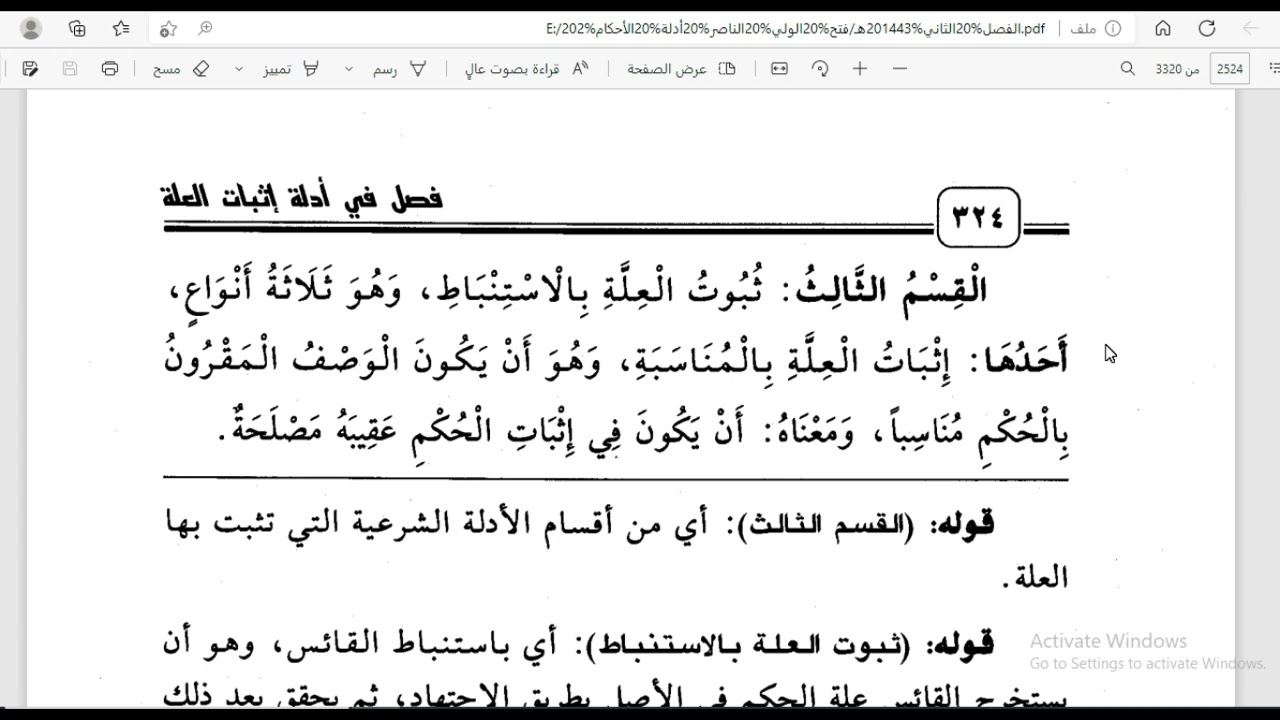Select the Highlight (تمييز) tool
Screen dimensions: 1280x720
pos(291,69)
